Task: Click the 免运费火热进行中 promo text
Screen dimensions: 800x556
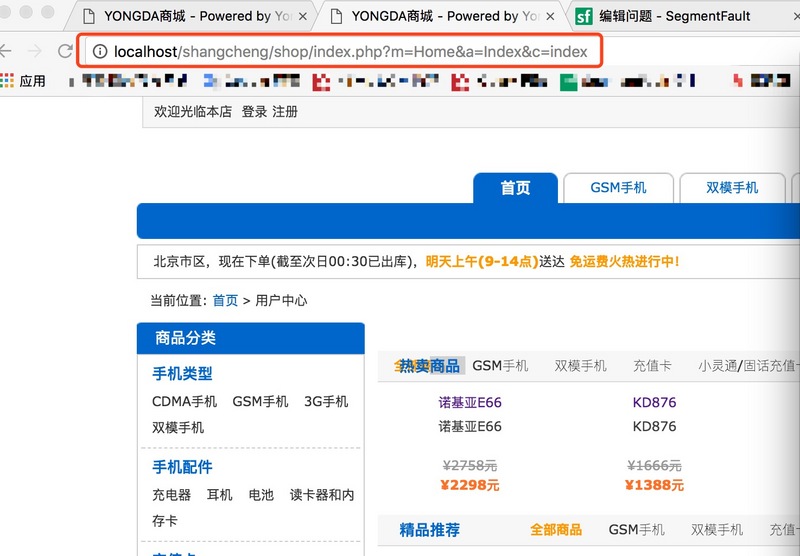Action: pos(624,262)
